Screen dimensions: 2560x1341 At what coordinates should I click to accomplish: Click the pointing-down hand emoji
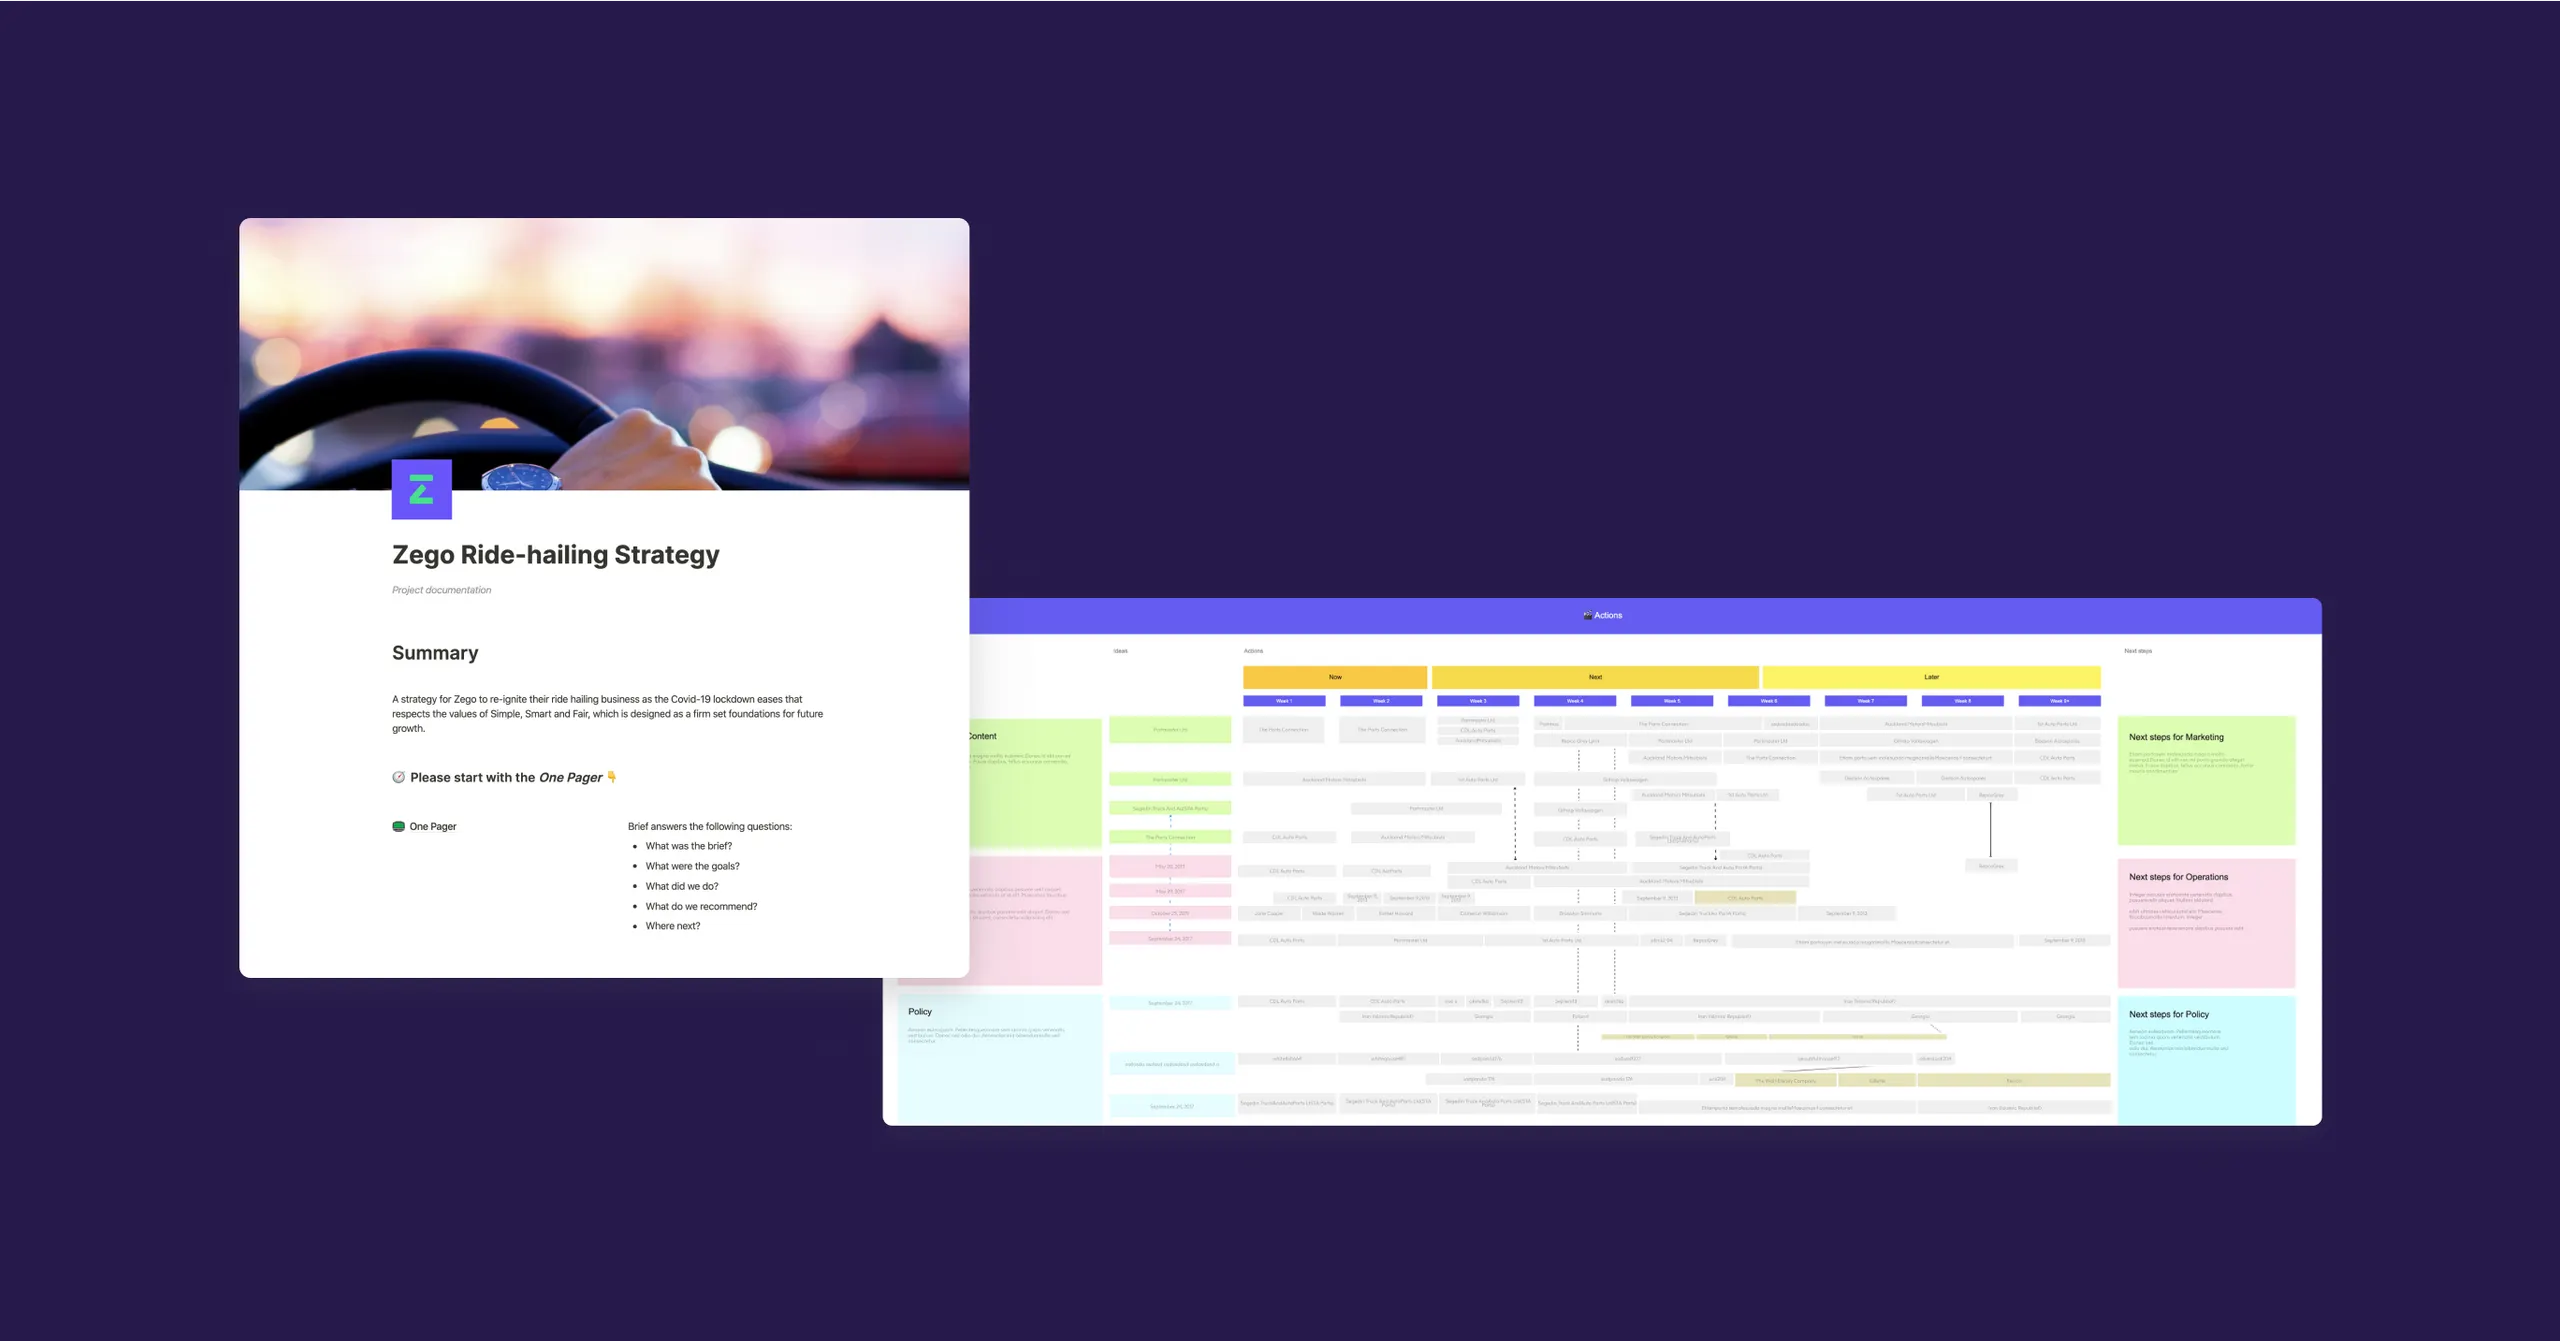pyautogui.click(x=612, y=777)
